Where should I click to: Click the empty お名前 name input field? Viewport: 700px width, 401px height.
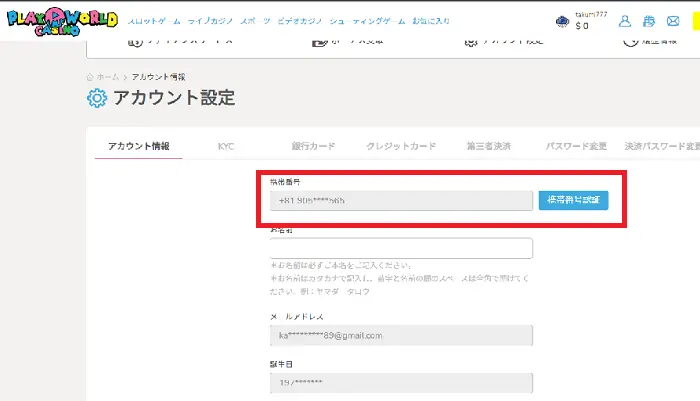pyautogui.click(x=400, y=249)
